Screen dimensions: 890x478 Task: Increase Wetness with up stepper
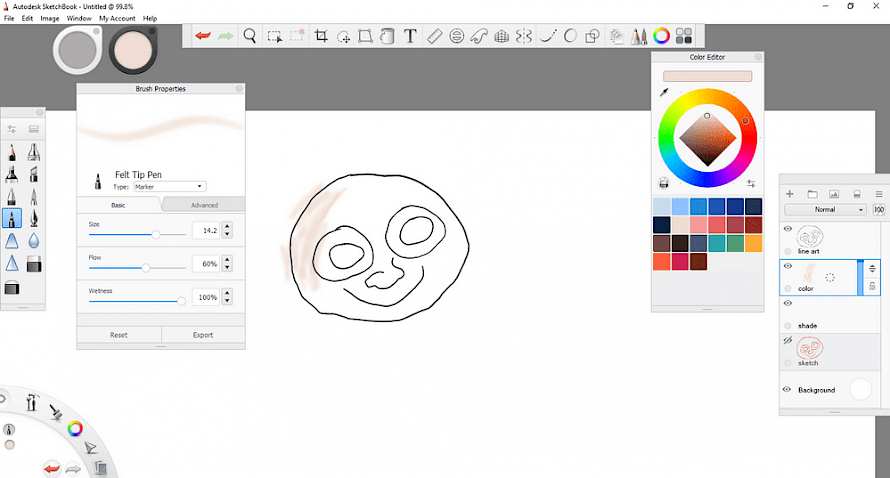tap(228, 293)
